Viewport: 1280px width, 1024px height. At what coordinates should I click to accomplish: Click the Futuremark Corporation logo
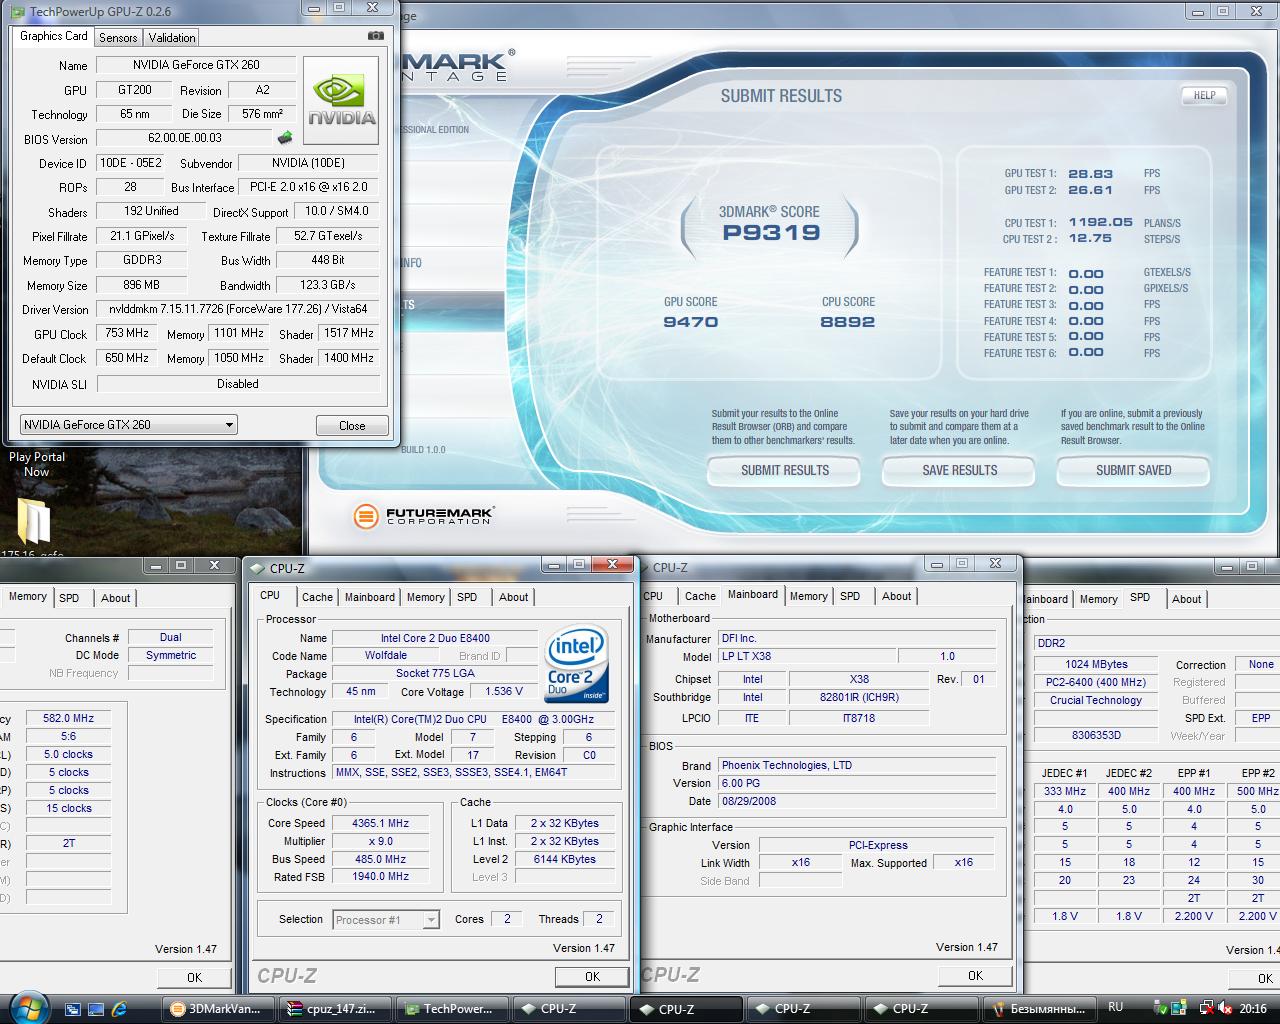point(424,516)
